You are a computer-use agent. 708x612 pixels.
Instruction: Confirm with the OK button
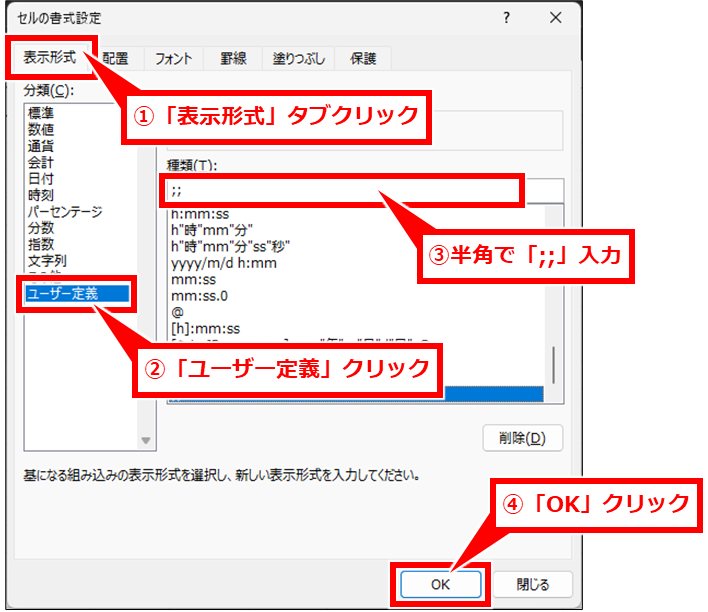click(x=440, y=584)
